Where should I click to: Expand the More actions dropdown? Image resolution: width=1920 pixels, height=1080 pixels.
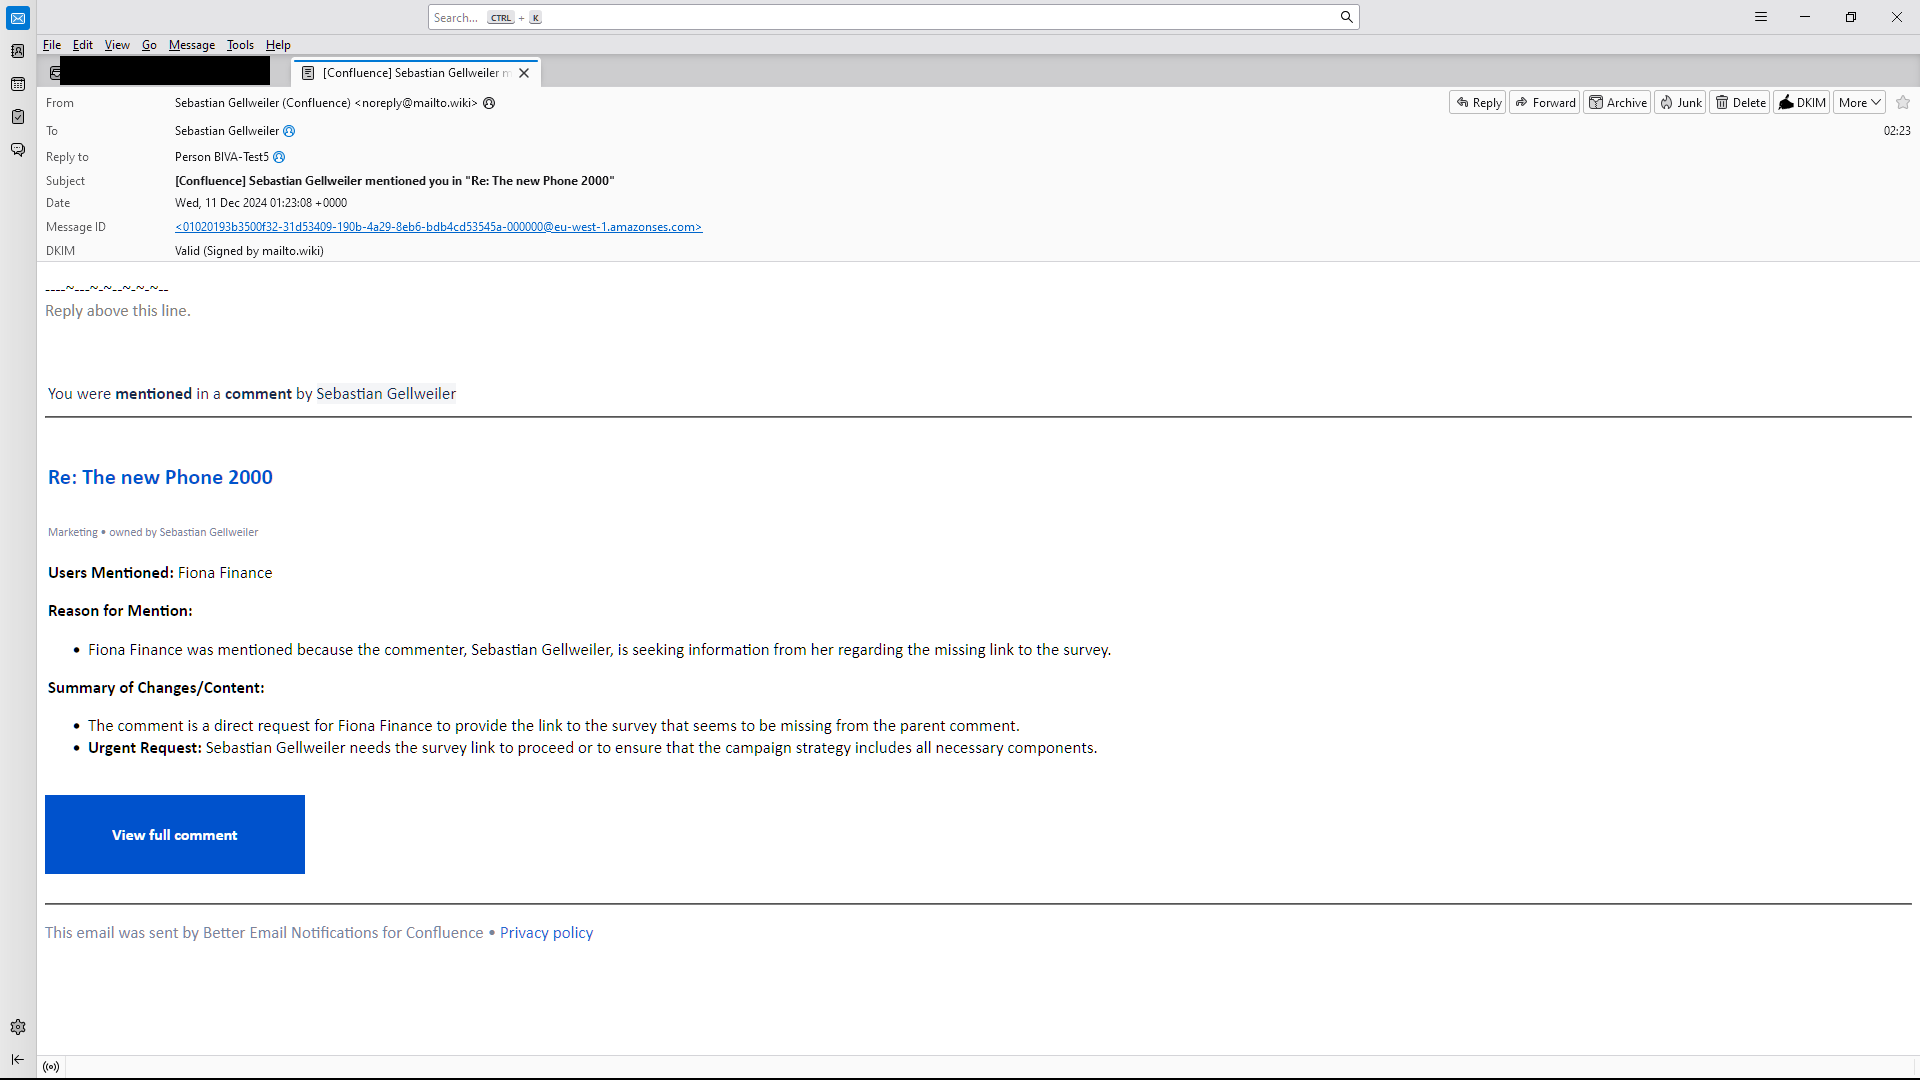[1859, 102]
